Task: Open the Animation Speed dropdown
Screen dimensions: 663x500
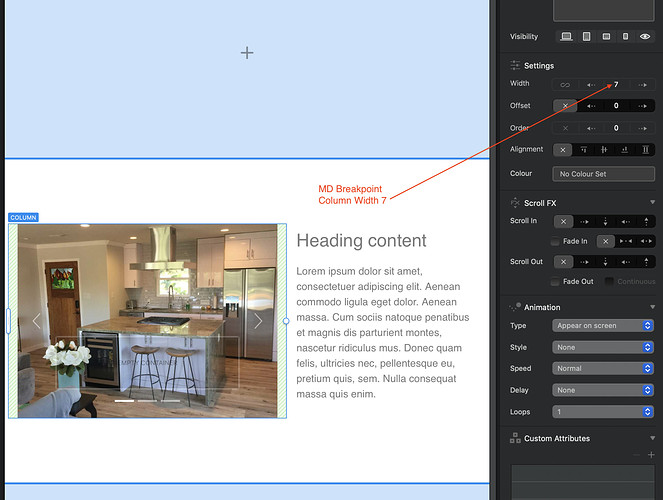Action: pos(603,368)
